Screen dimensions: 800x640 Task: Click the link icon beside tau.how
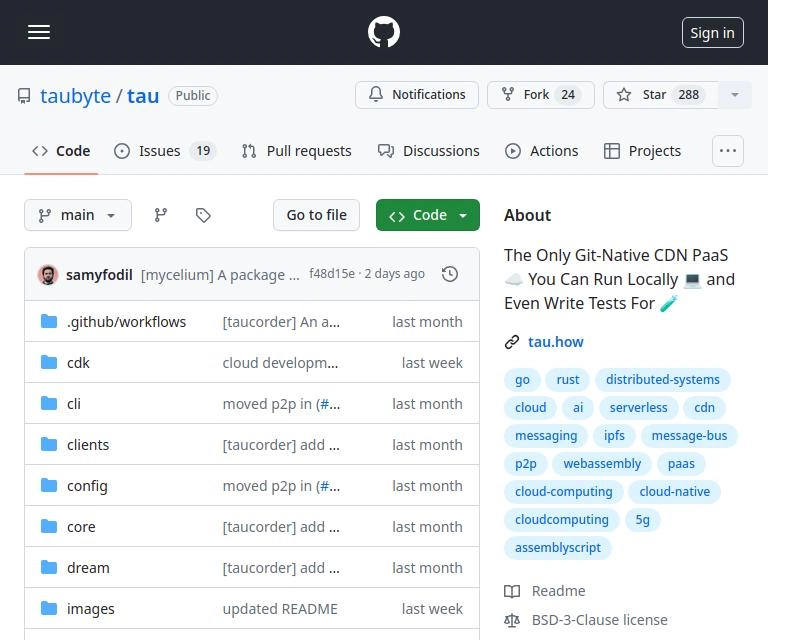click(x=512, y=342)
